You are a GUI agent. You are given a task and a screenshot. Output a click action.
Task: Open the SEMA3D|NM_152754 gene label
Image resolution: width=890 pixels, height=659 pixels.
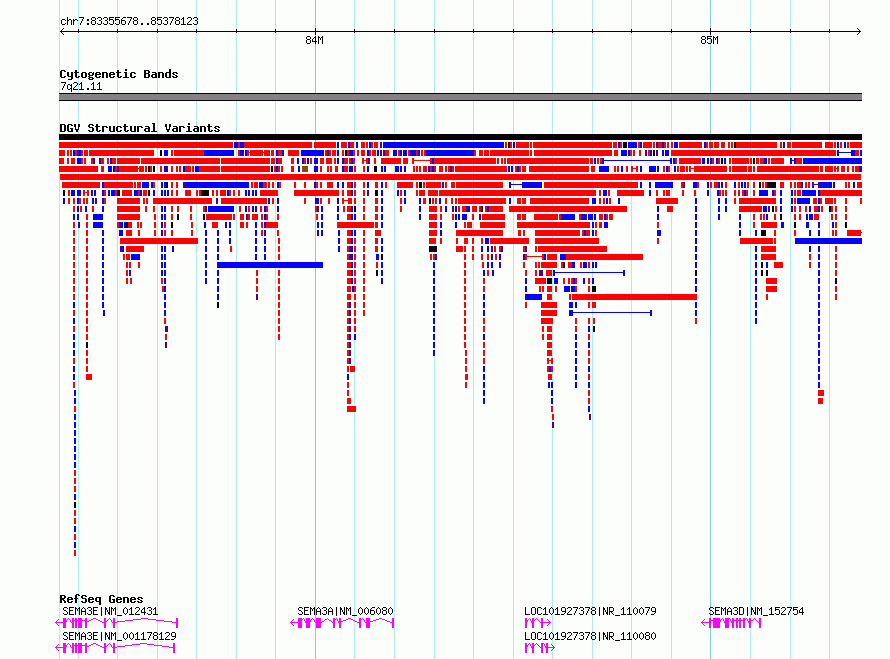[756, 611]
